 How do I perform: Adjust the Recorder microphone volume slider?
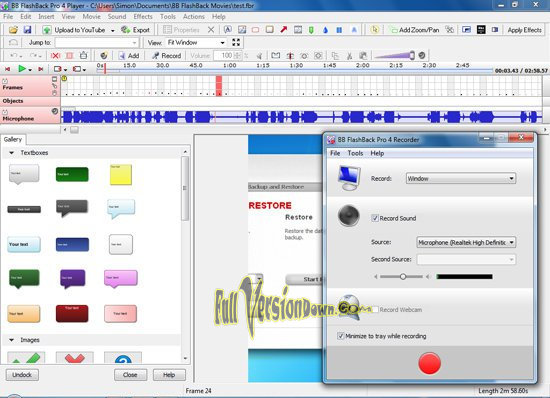(402, 277)
